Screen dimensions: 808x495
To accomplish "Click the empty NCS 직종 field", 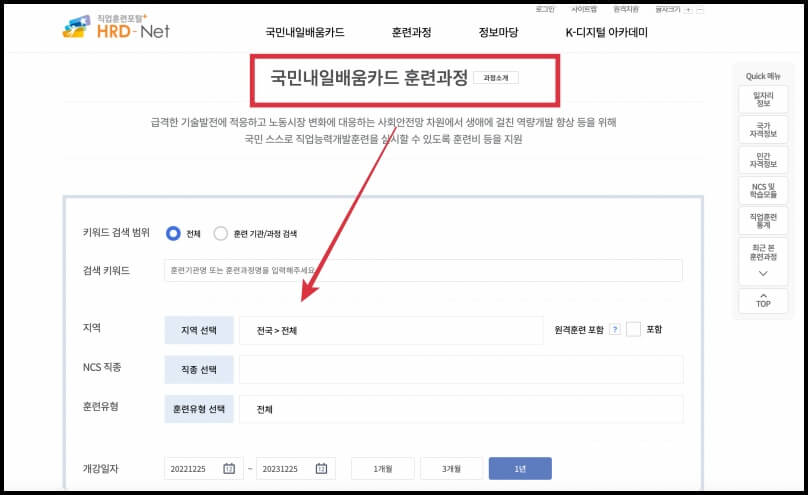I will point(461,369).
